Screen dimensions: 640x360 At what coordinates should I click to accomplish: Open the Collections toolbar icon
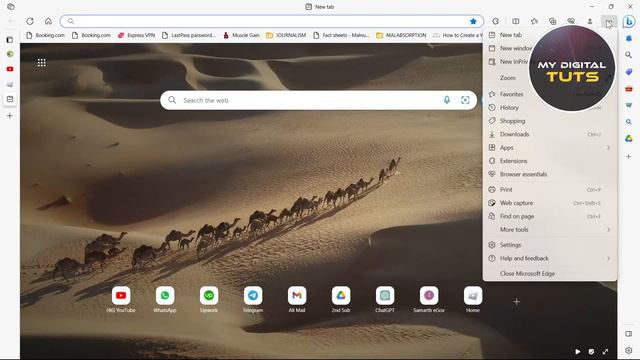[x=553, y=21]
